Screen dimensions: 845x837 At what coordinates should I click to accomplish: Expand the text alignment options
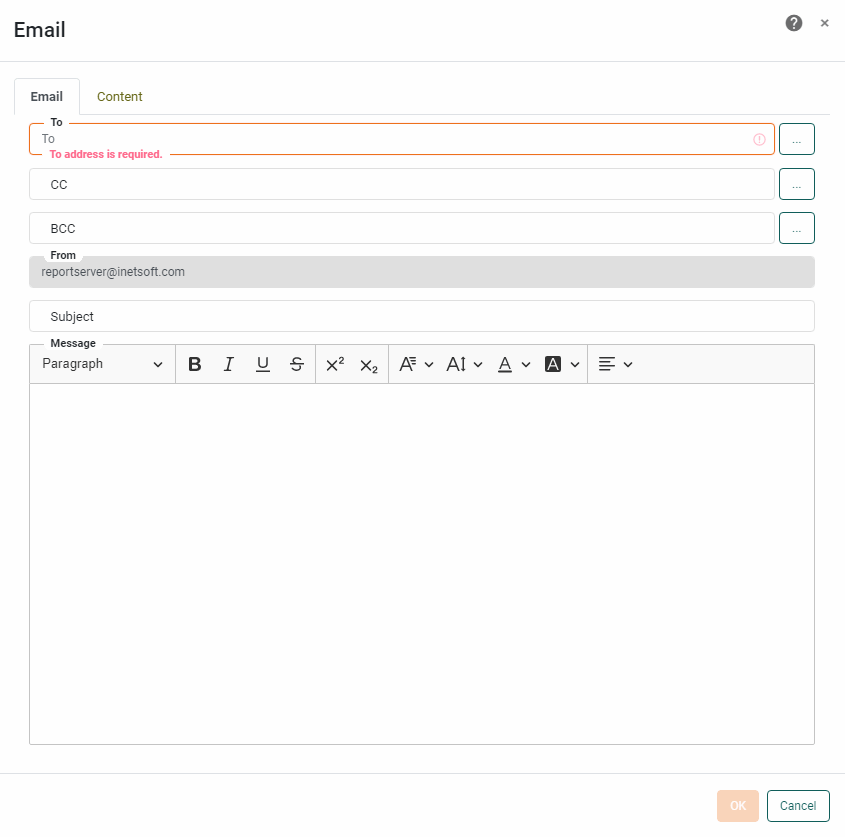tap(614, 363)
